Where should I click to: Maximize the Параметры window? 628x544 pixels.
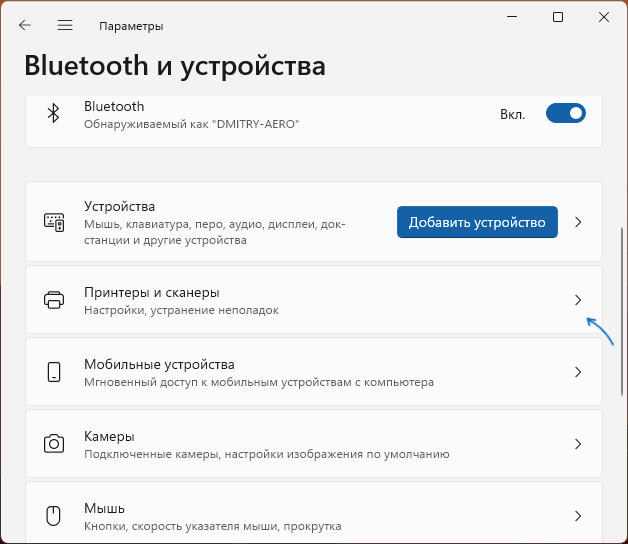558,17
